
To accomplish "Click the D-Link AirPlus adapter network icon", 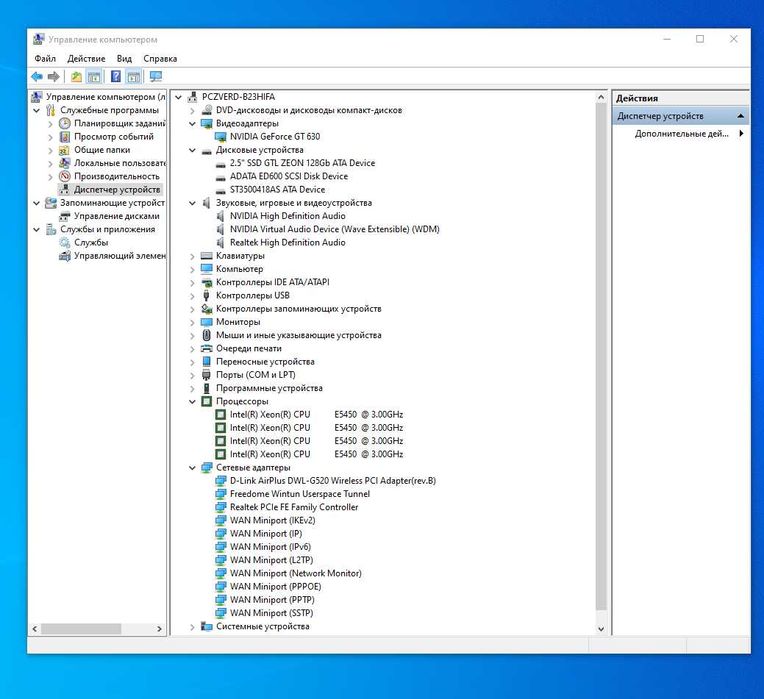I will pyautogui.click(x=221, y=481).
